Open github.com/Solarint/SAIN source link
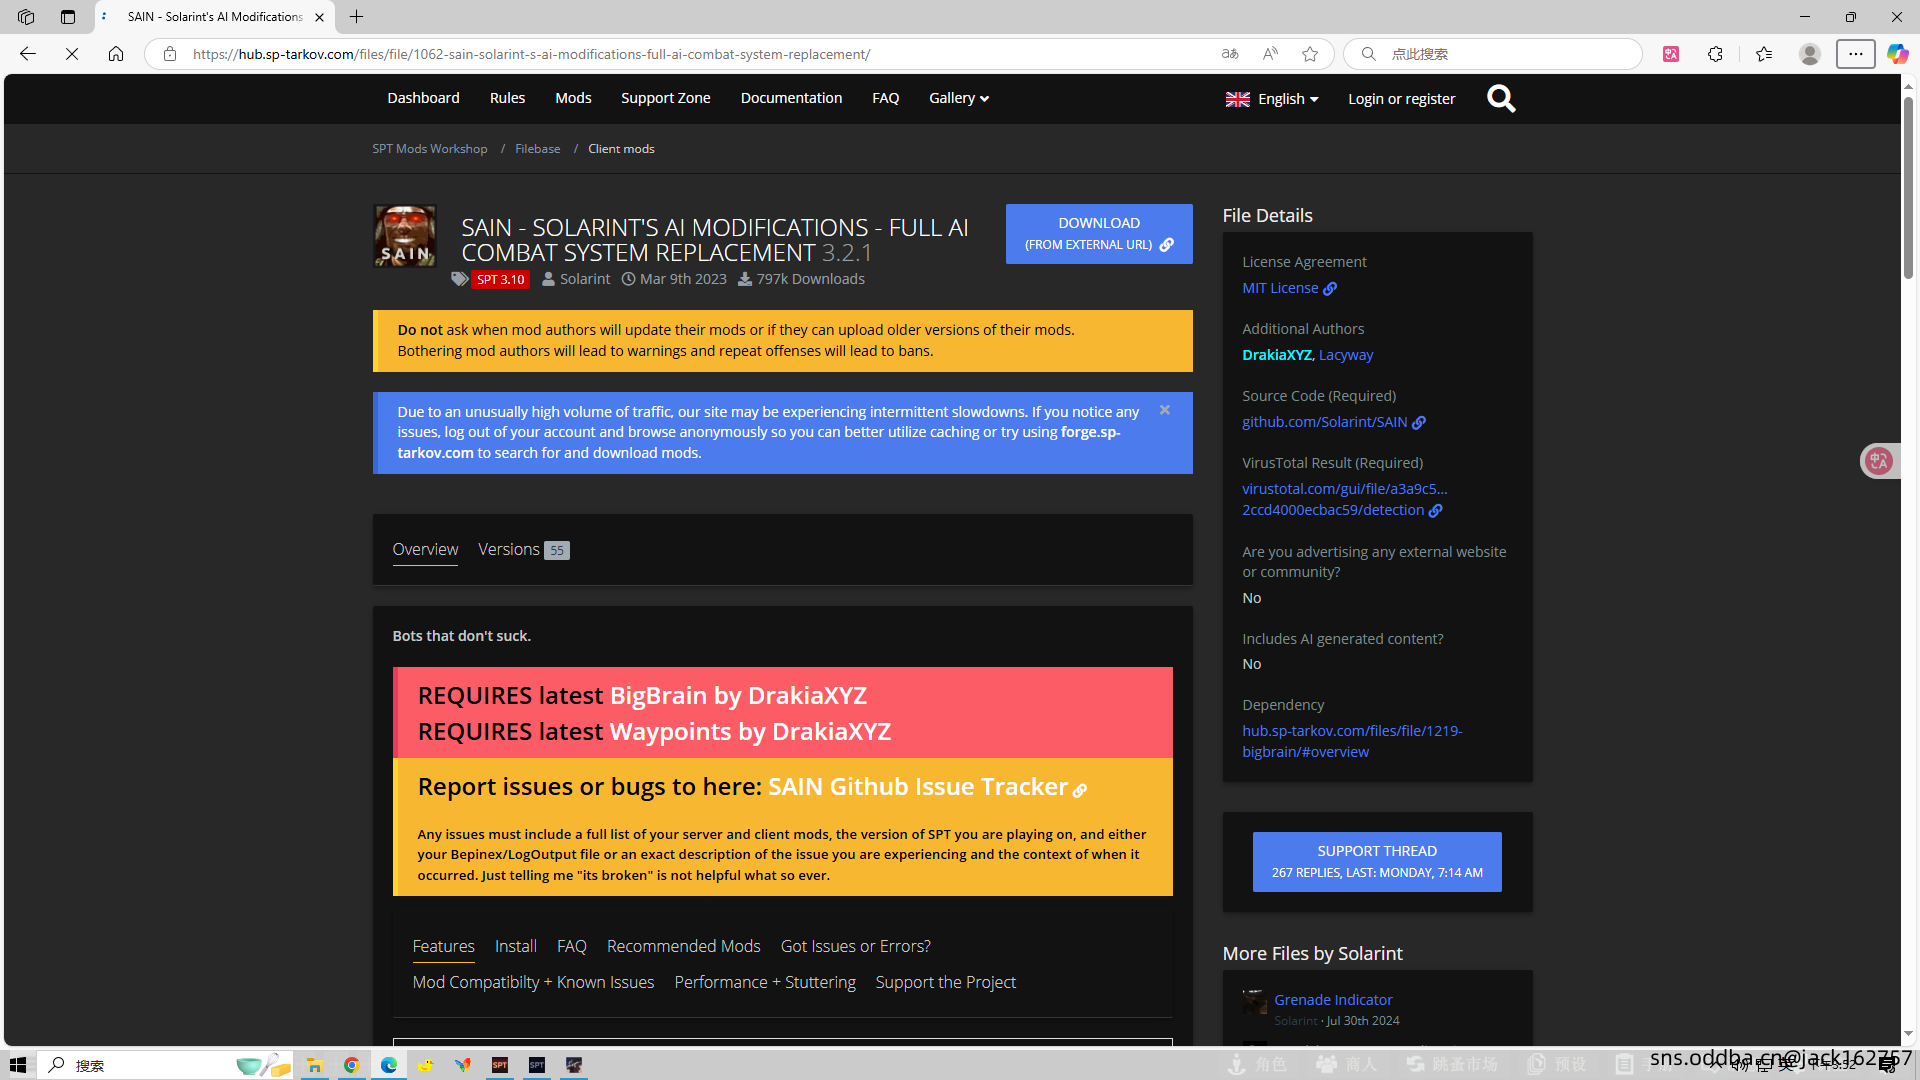This screenshot has height=1080, width=1920. pyautogui.click(x=1333, y=422)
